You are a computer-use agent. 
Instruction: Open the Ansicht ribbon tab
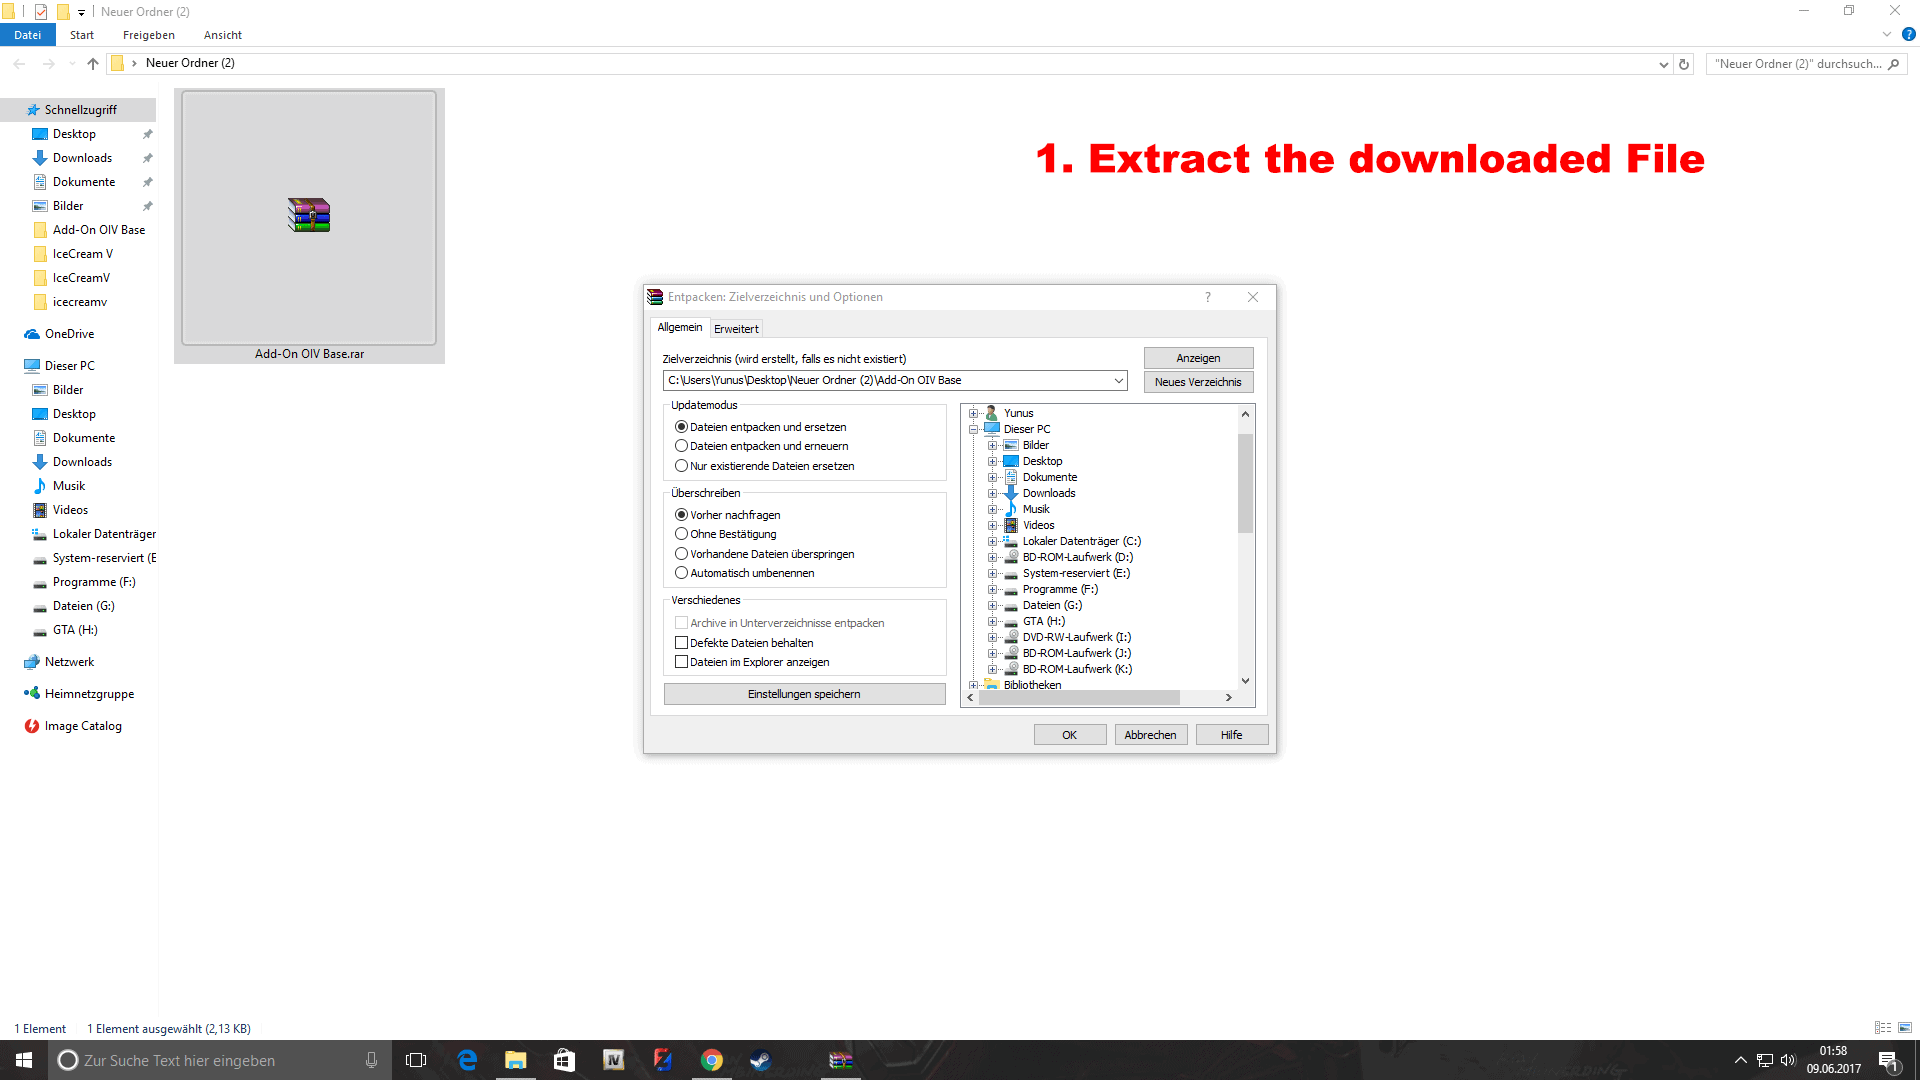tap(223, 35)
